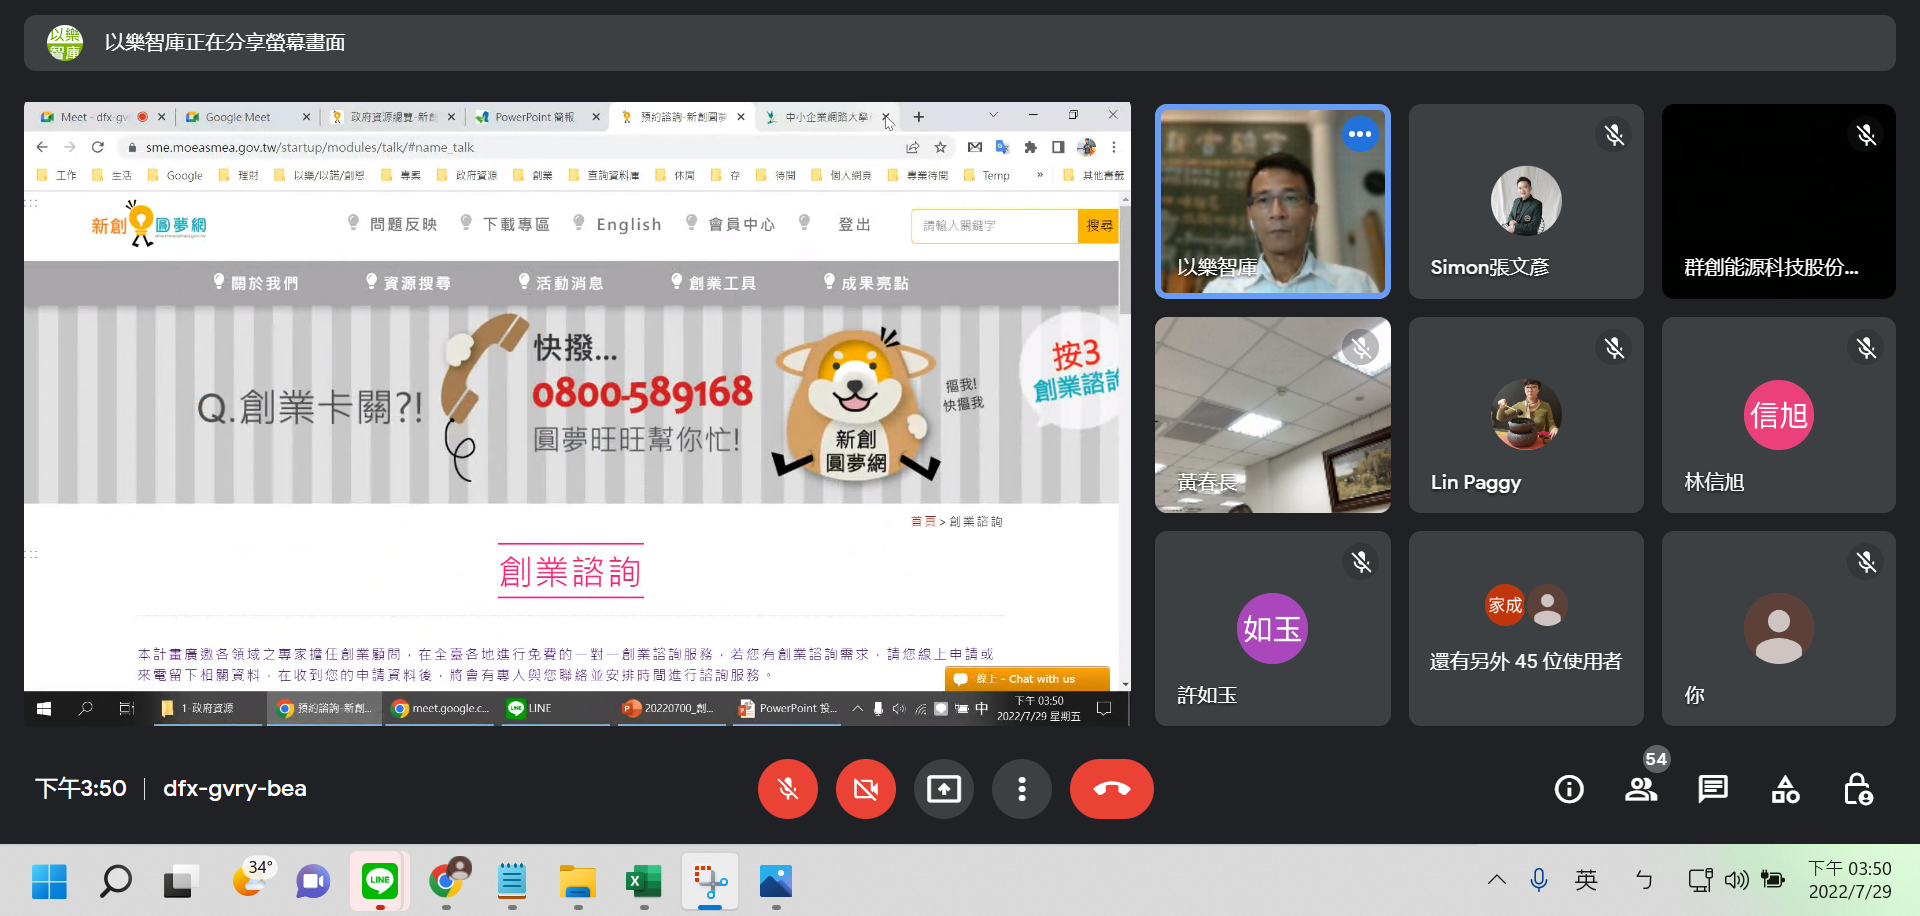Click the present screen icon
This screenshot has width=1920, height=916.
[x=944, y=789]
